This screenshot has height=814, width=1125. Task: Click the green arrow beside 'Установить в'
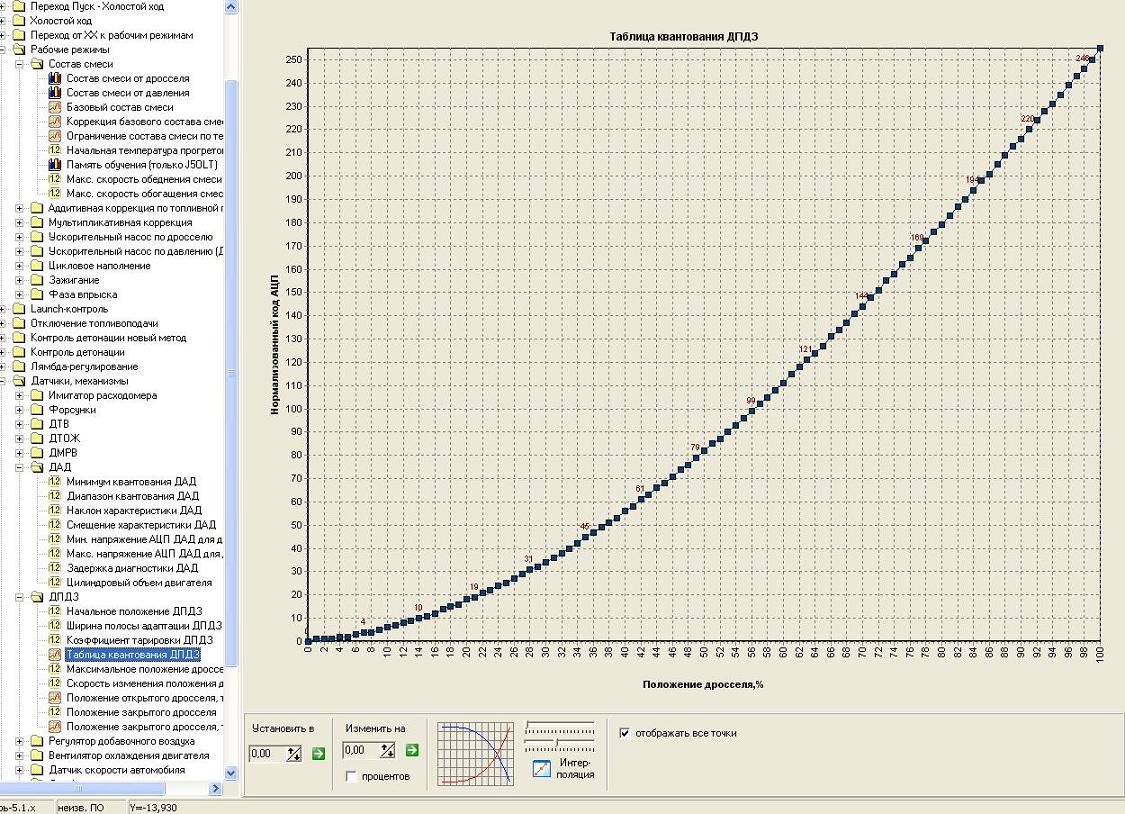tap(319, 753)
